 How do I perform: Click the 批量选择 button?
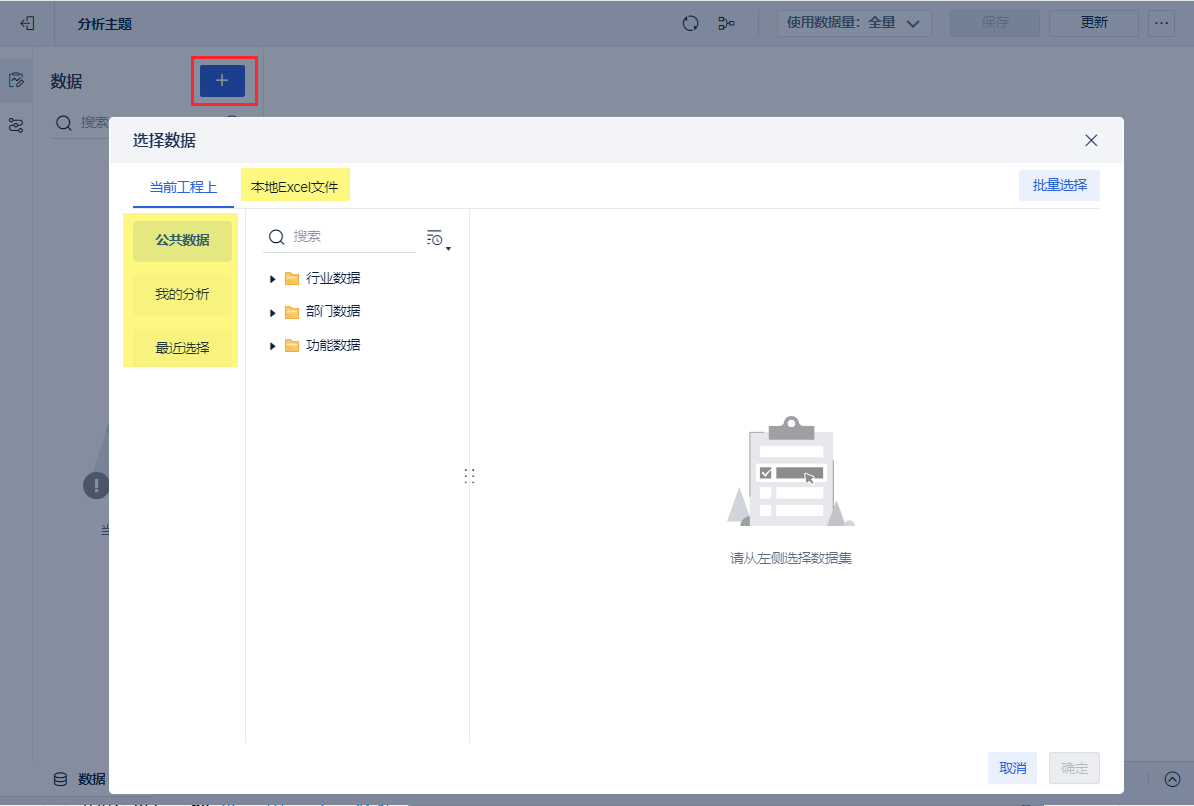click(1059, 185)
